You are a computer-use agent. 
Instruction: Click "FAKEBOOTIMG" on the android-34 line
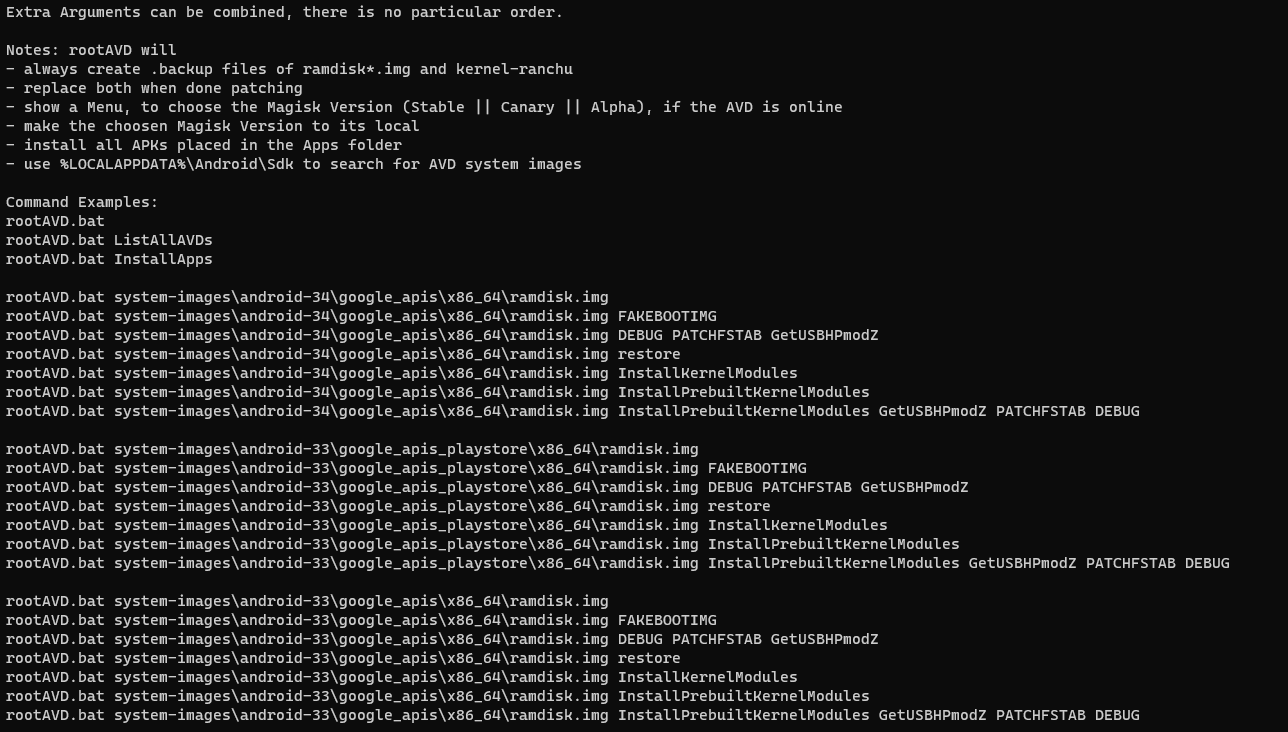[x=667, y=316]
